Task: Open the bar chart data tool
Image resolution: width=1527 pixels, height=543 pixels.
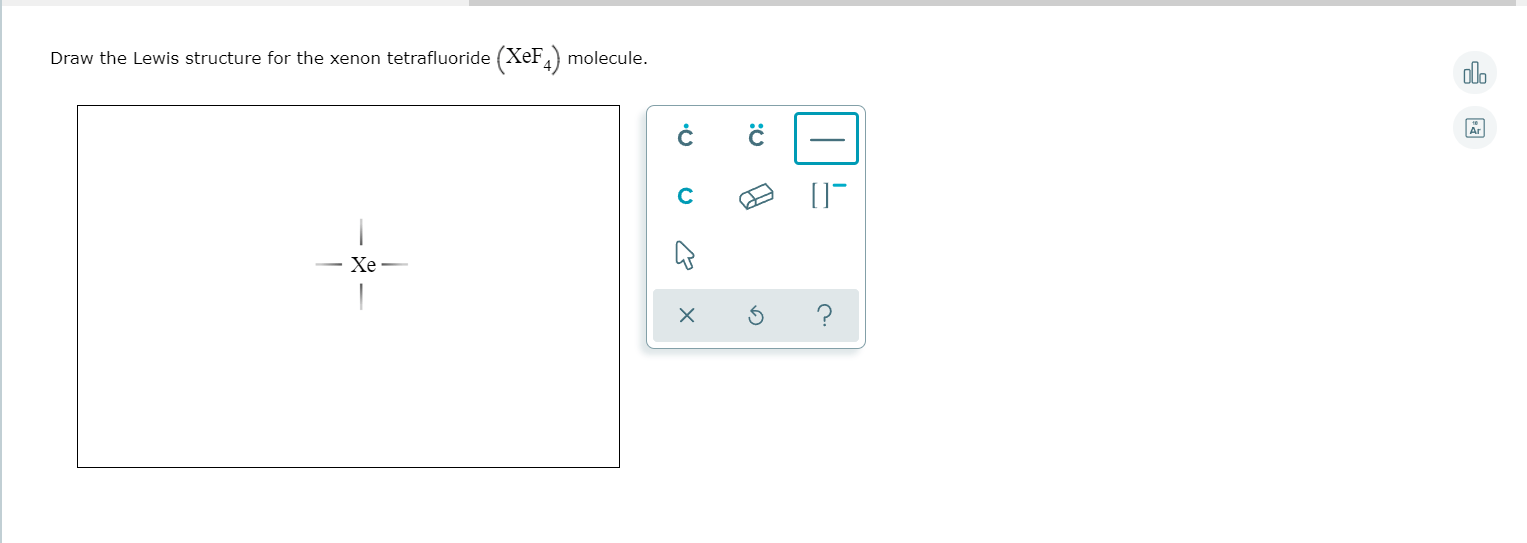Action: pos(1474,73)
